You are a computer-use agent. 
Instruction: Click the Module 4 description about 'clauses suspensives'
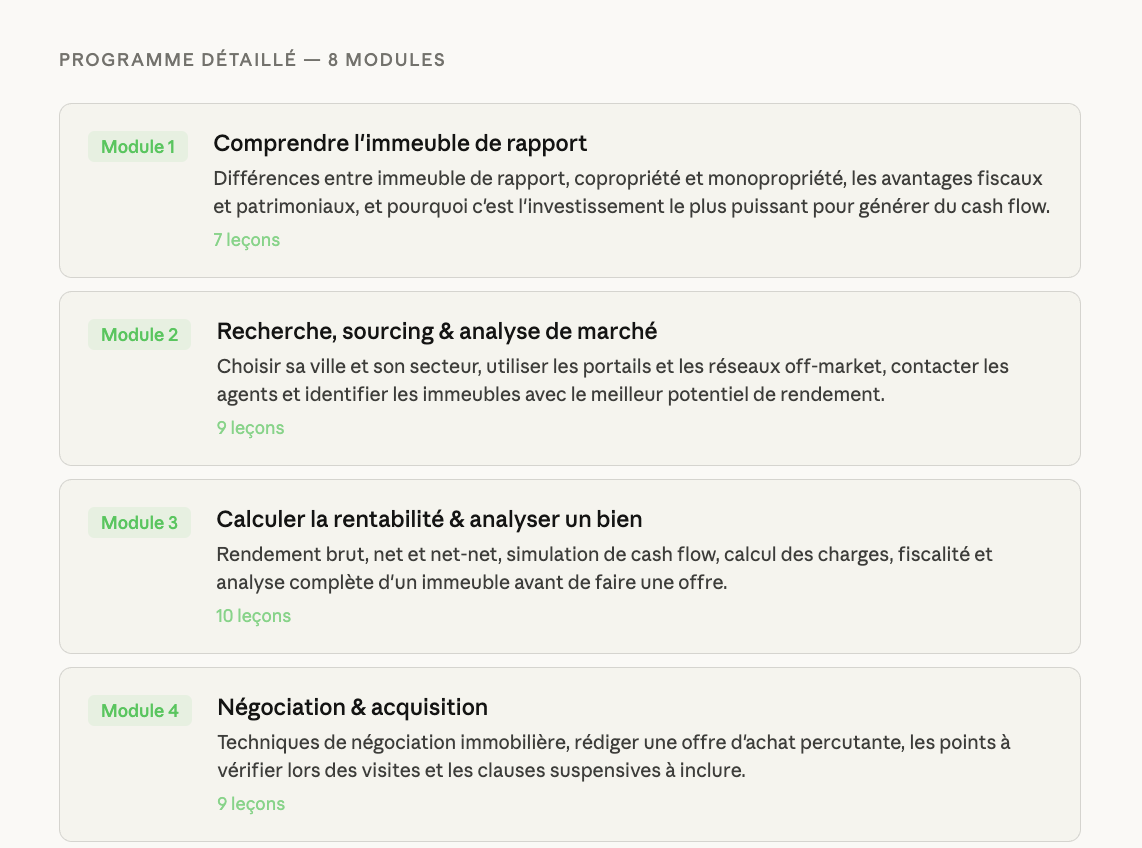click(613, 757)
